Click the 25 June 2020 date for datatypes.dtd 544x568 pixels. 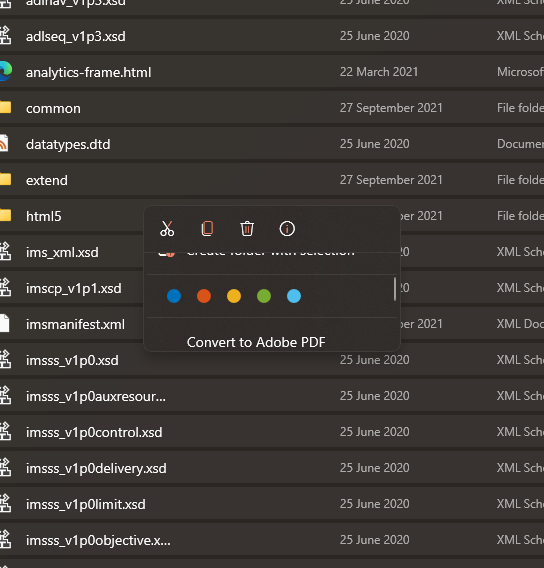pos(374,144)
